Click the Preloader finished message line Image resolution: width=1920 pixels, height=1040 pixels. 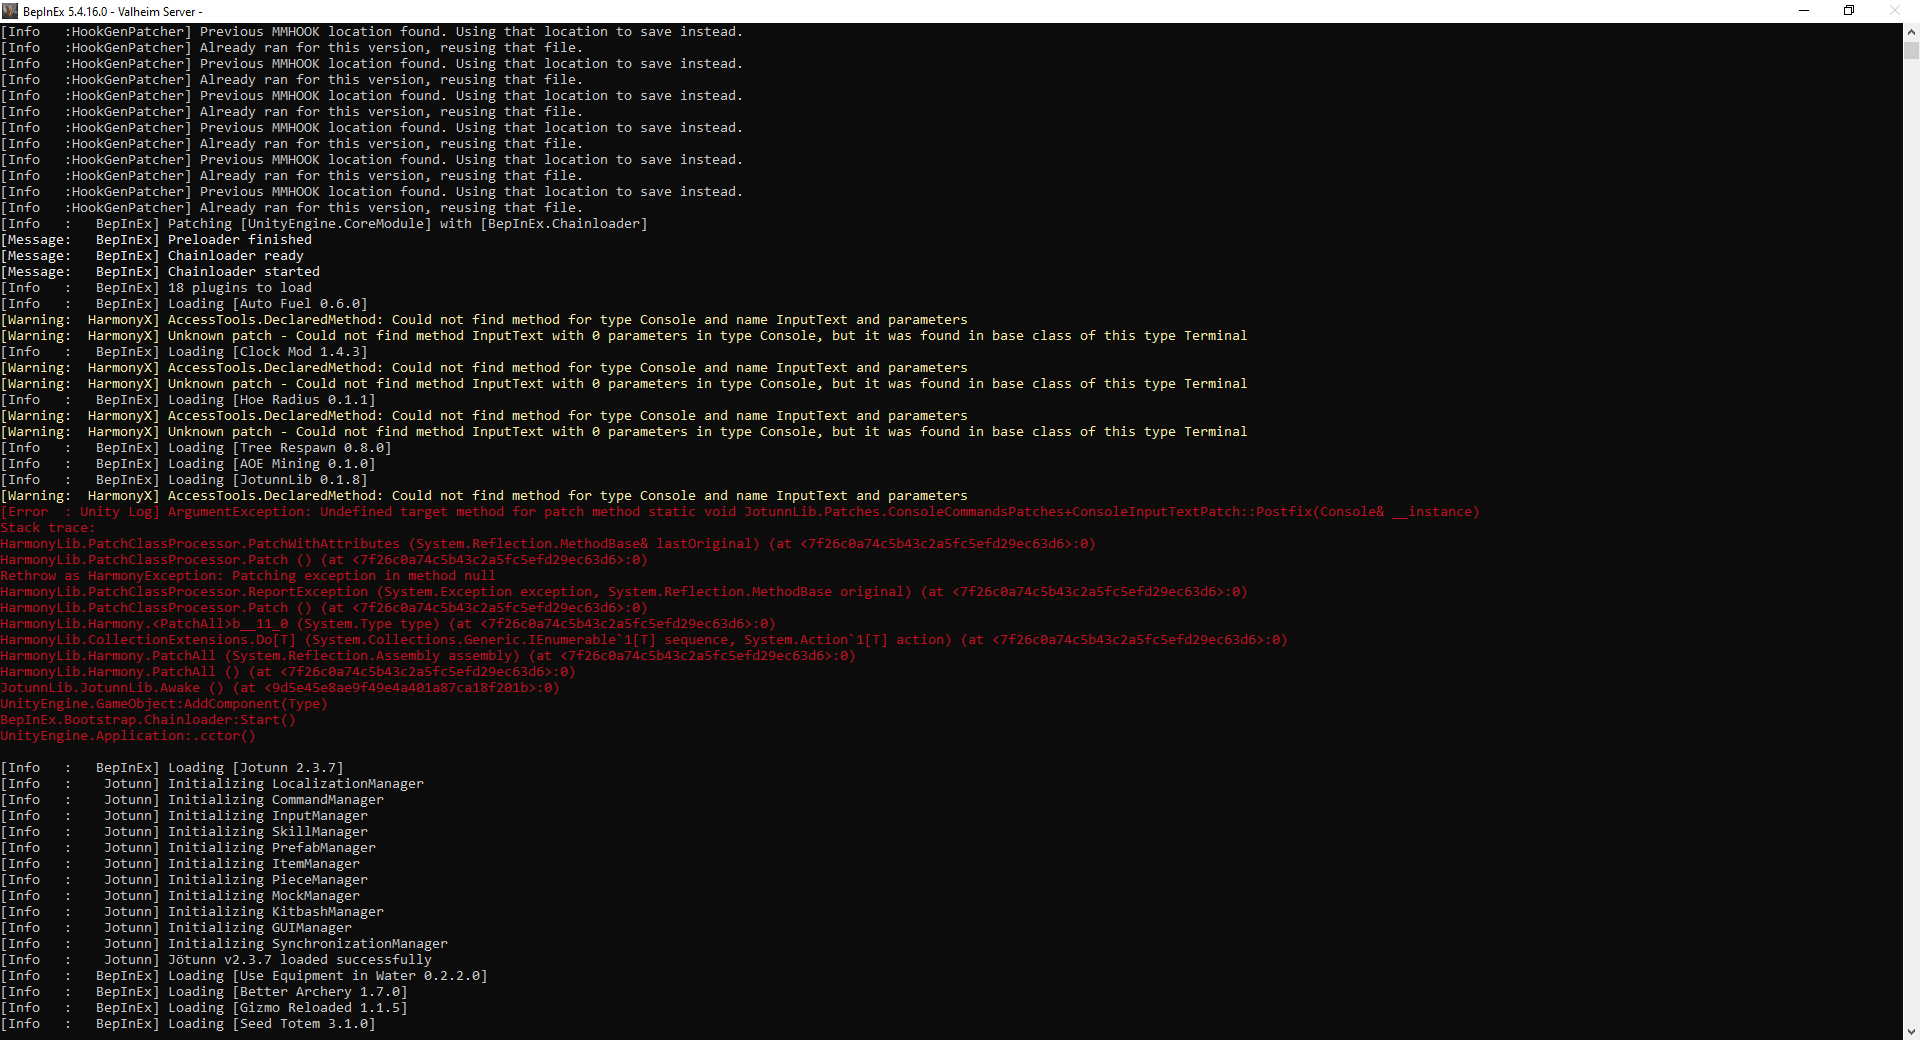point(155,239)
